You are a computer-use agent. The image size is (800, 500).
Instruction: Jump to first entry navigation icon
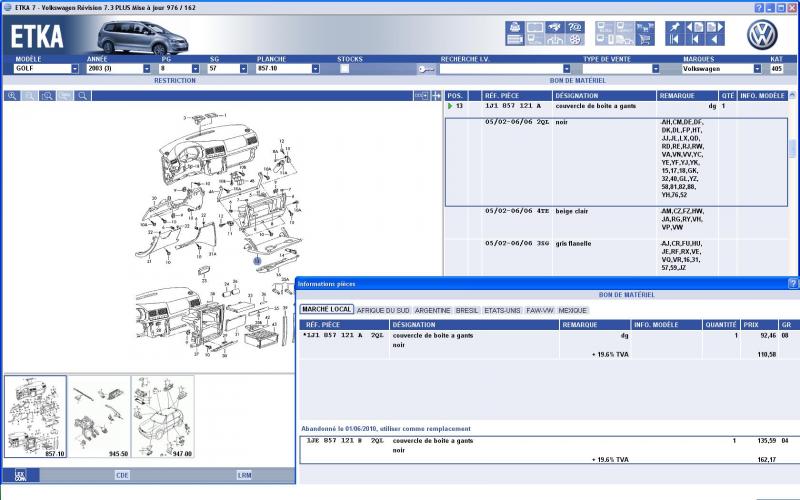pyautogui.click(x=674, y=40)
